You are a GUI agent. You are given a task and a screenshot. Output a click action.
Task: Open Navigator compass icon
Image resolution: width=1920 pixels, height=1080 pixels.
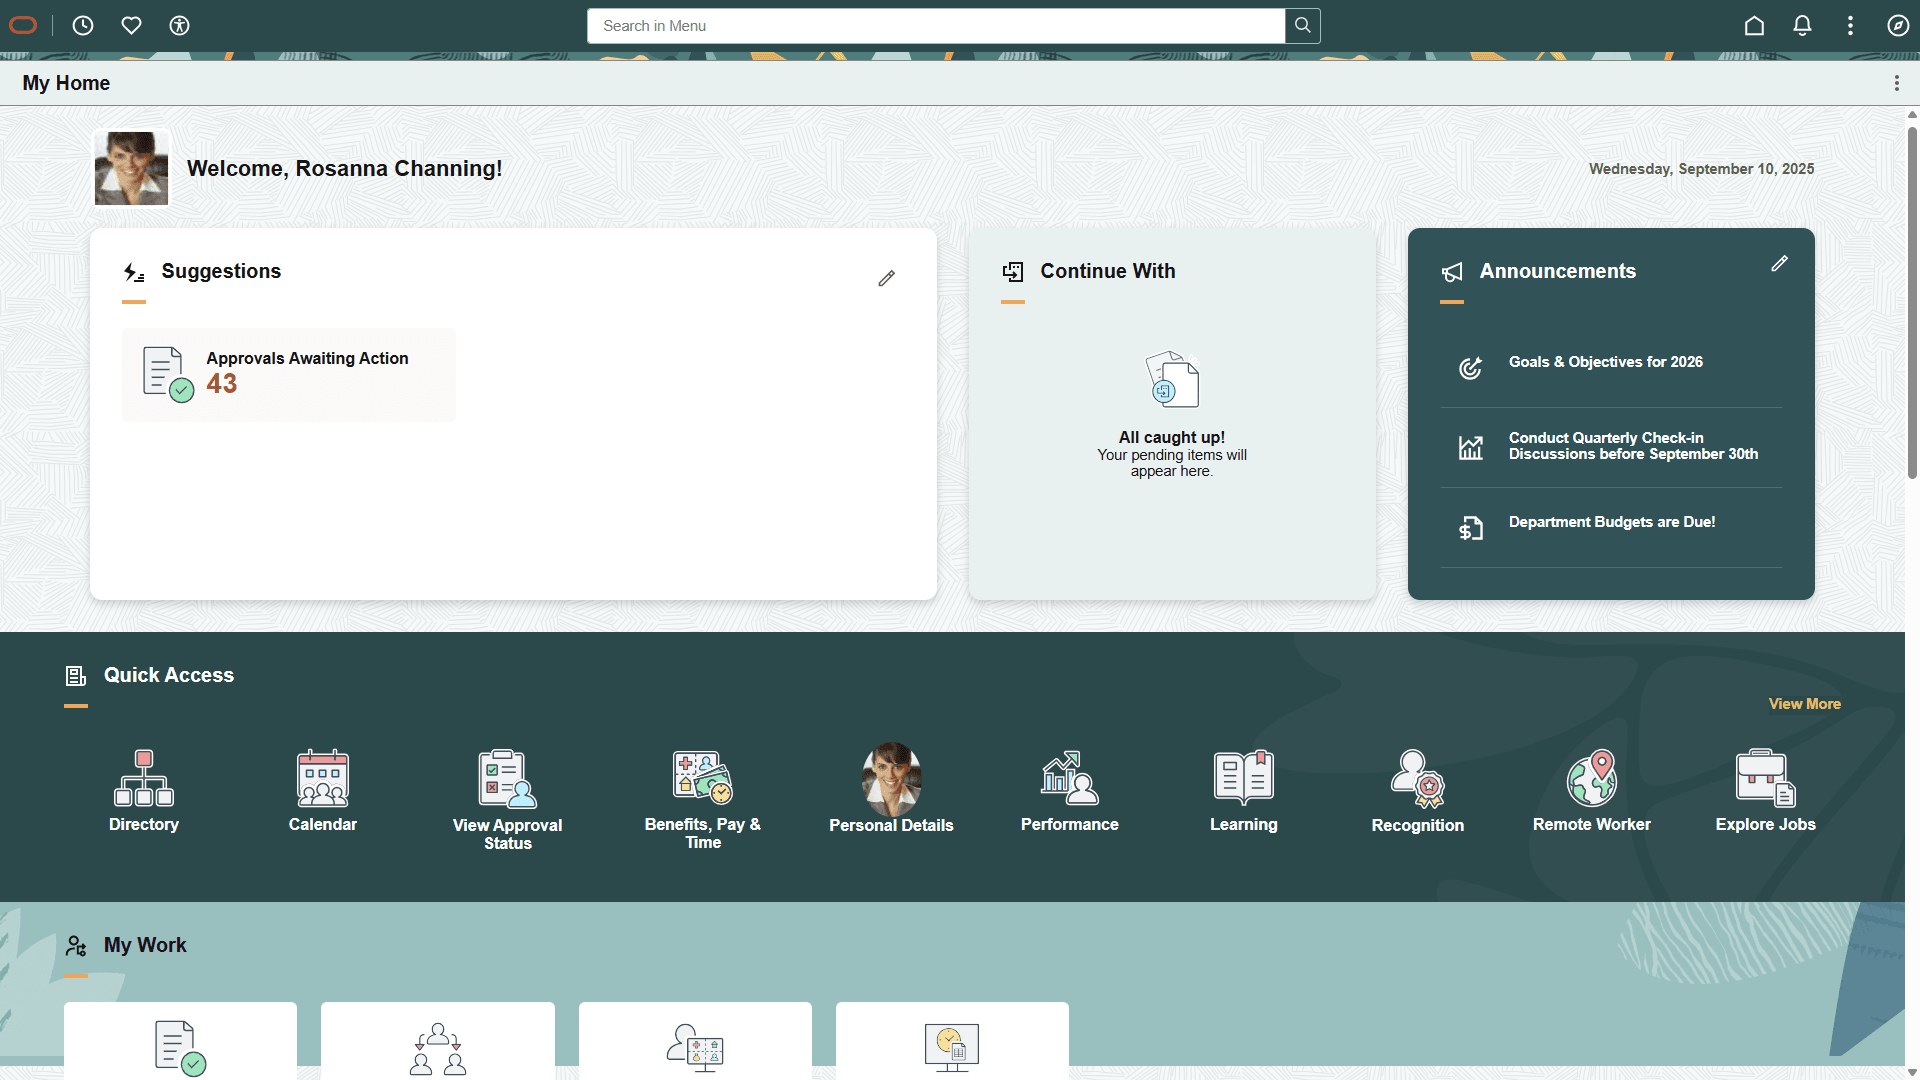click(1898, 26)
